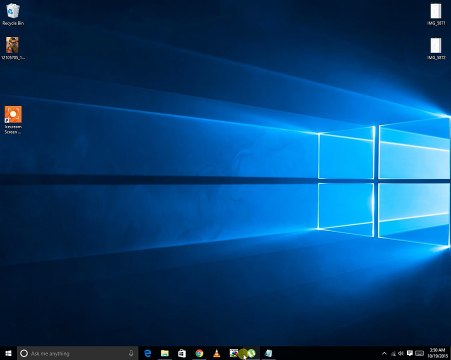
Task: Open VLC media player from the taskbar
Action: click(217, 353)
